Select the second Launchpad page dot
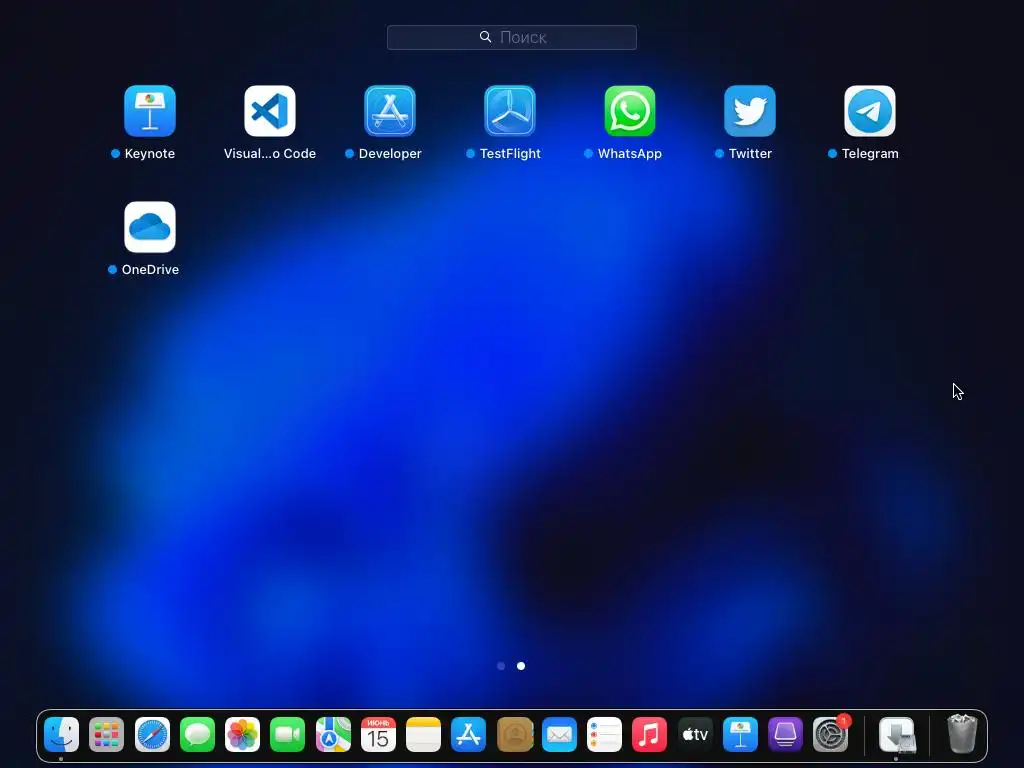Screen dimensions: 1024x768 [x=521, y=666]
